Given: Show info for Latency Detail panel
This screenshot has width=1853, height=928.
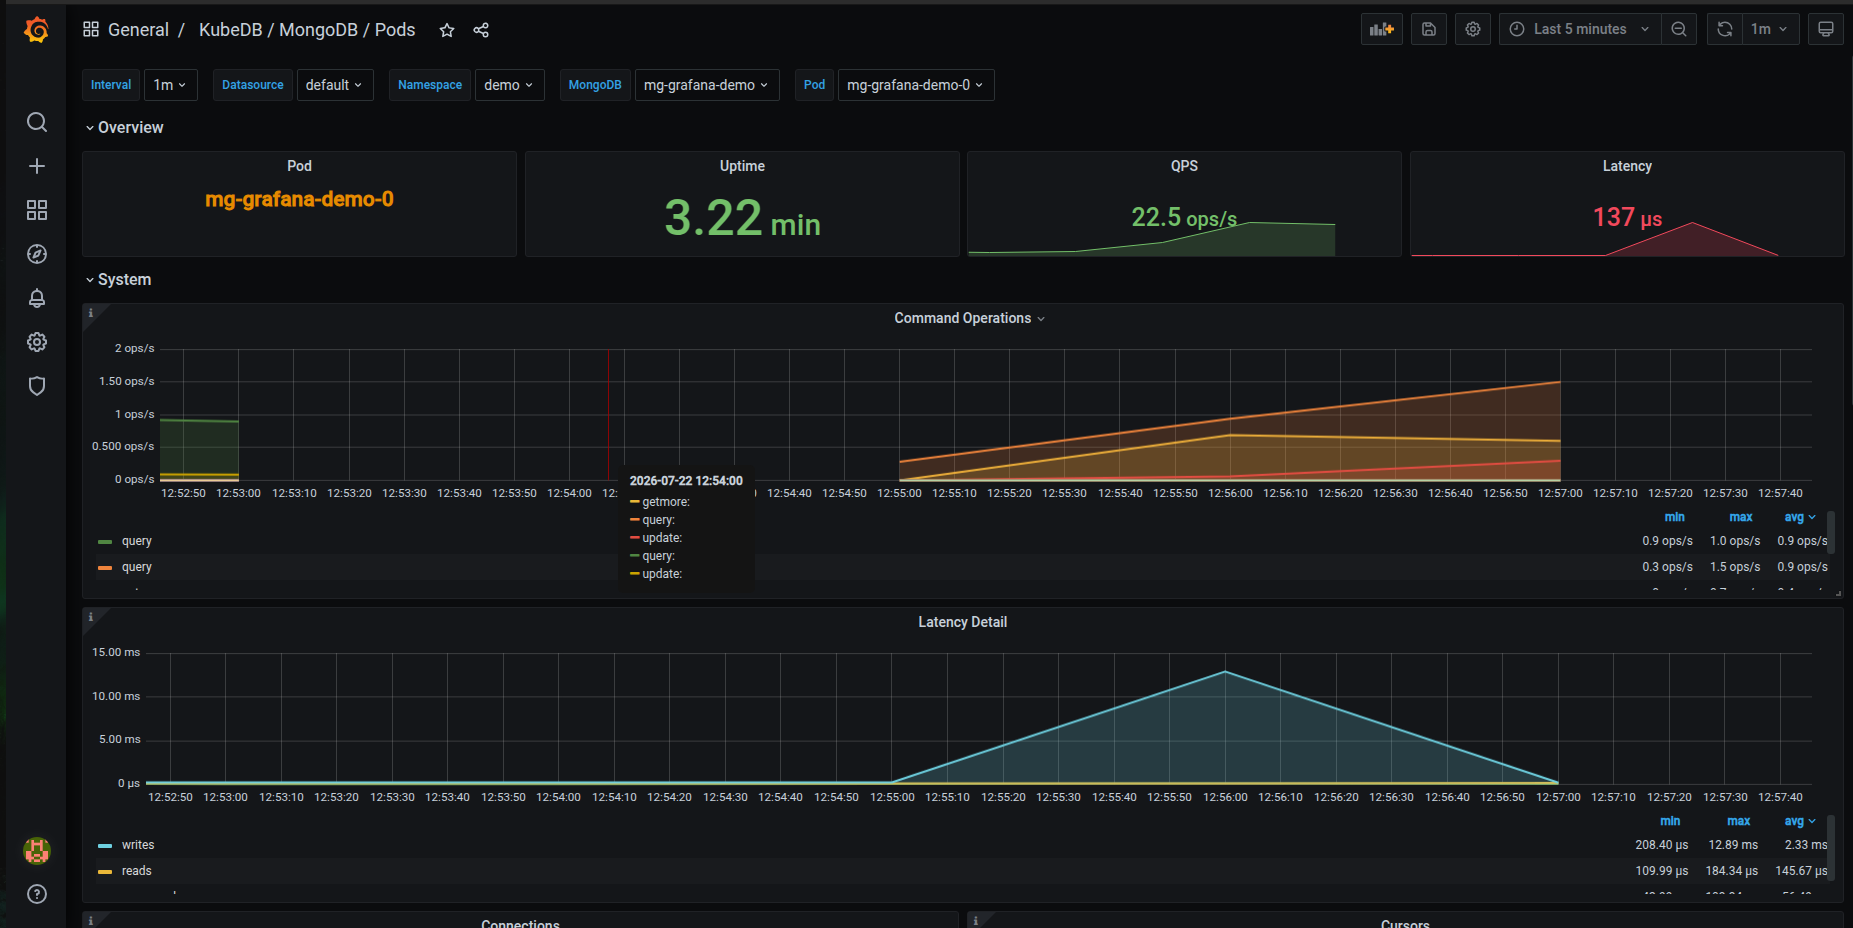Looking at the screenshot, I should (x=91, y=617).
